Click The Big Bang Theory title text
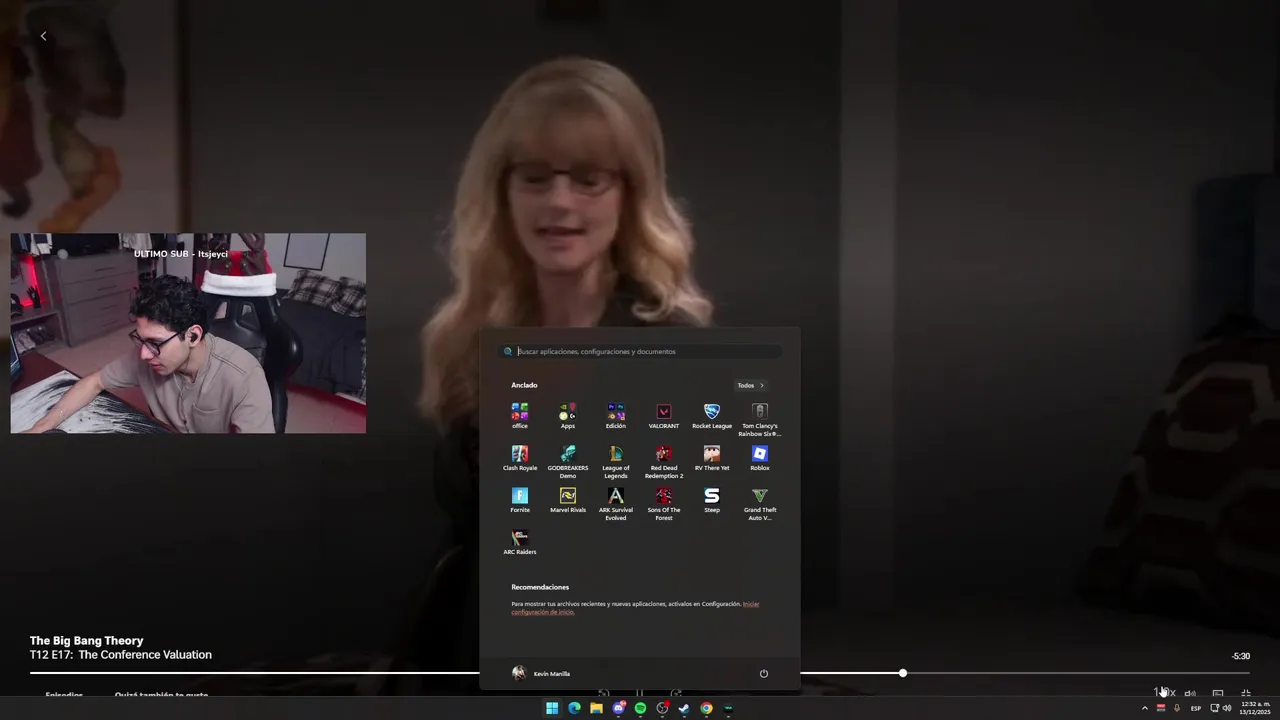1280x720 pixels. click(86, 641)
